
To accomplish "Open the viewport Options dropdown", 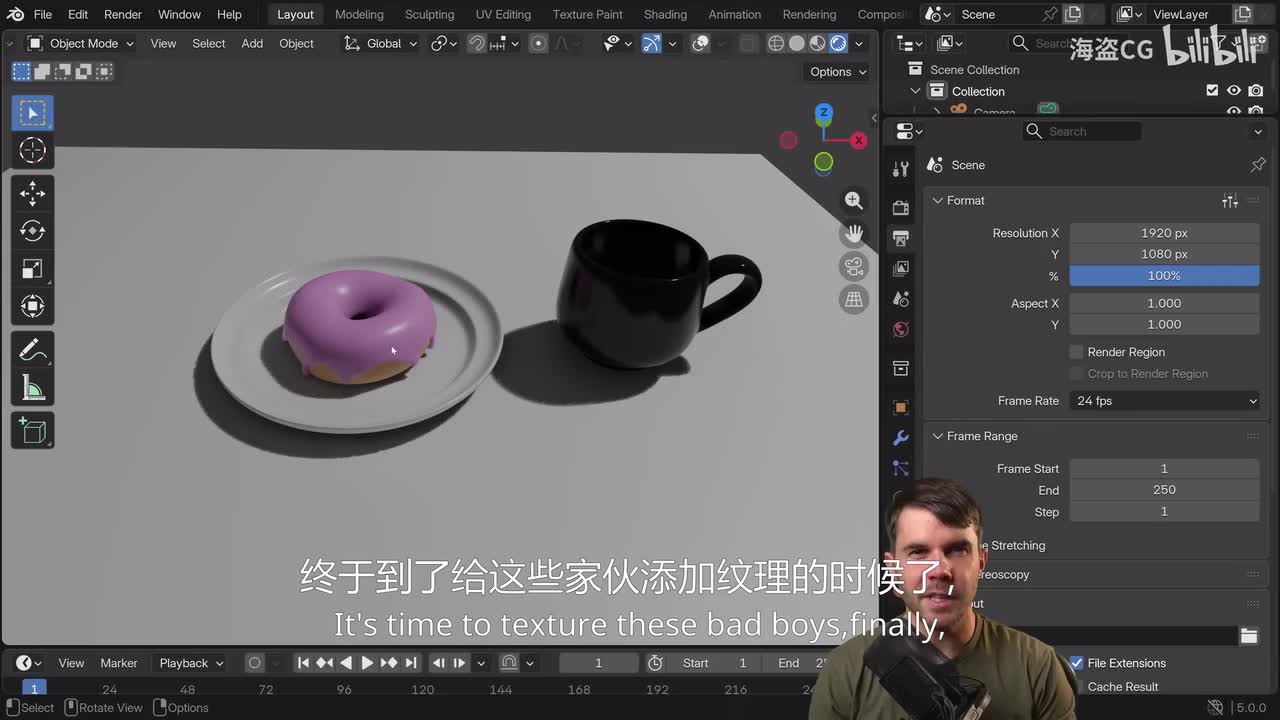I will pyautogui.click(x=838, y=72).
